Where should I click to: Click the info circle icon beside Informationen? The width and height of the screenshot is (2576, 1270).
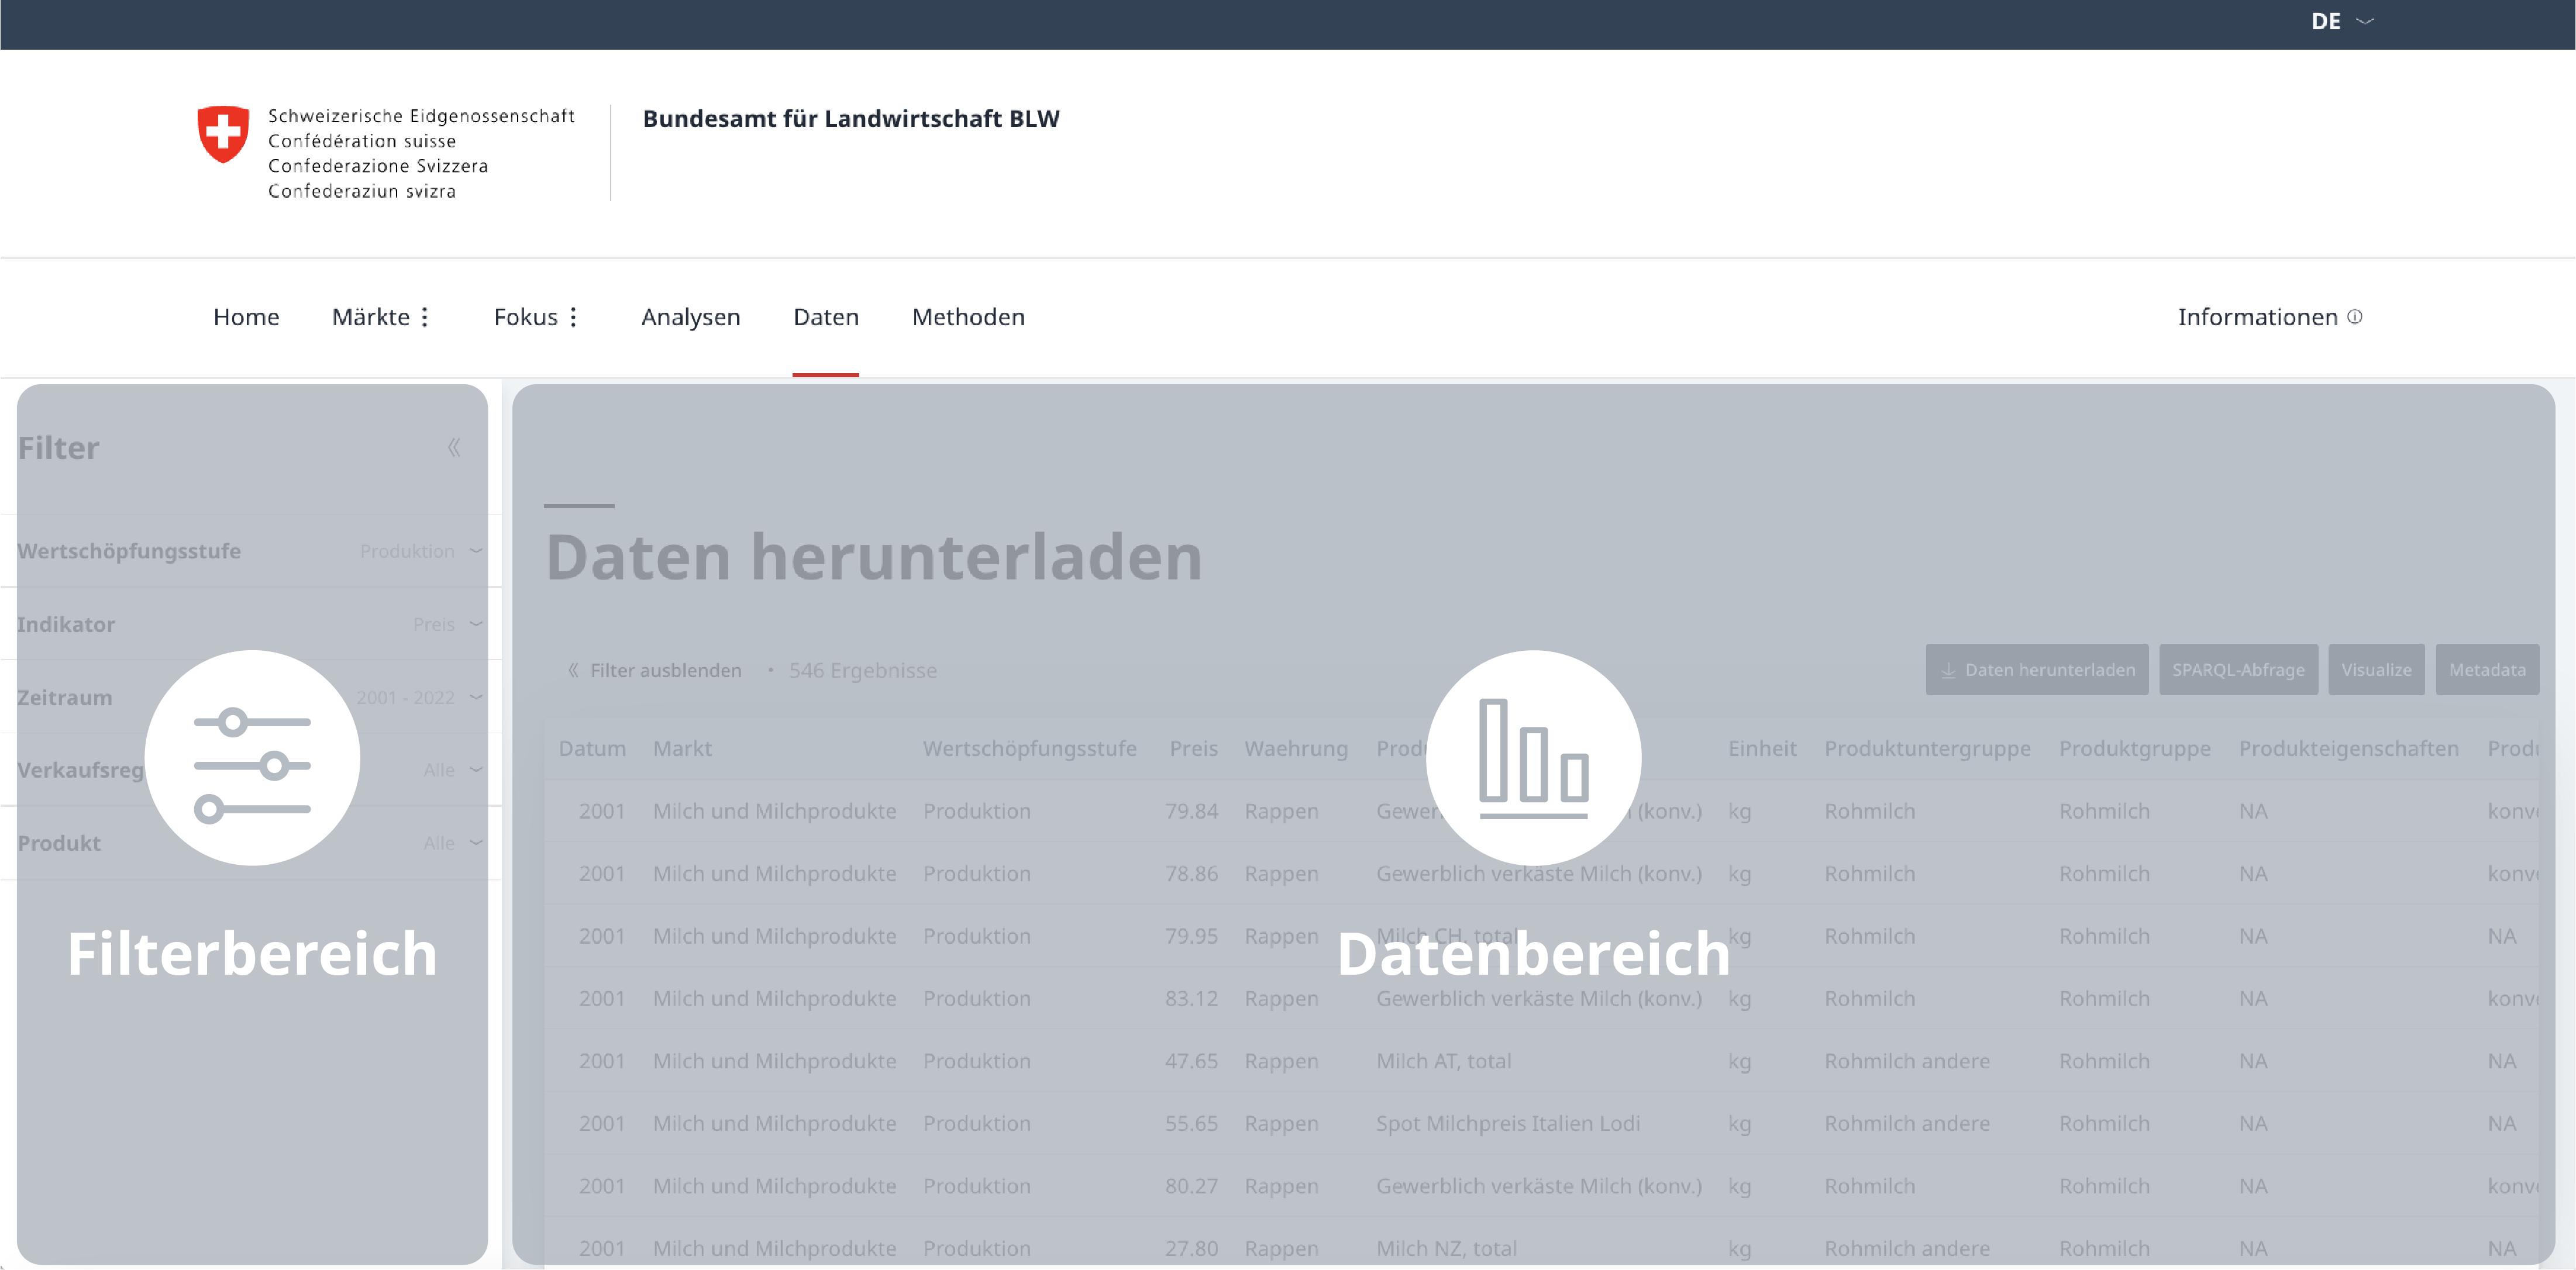coord(2355,317)
